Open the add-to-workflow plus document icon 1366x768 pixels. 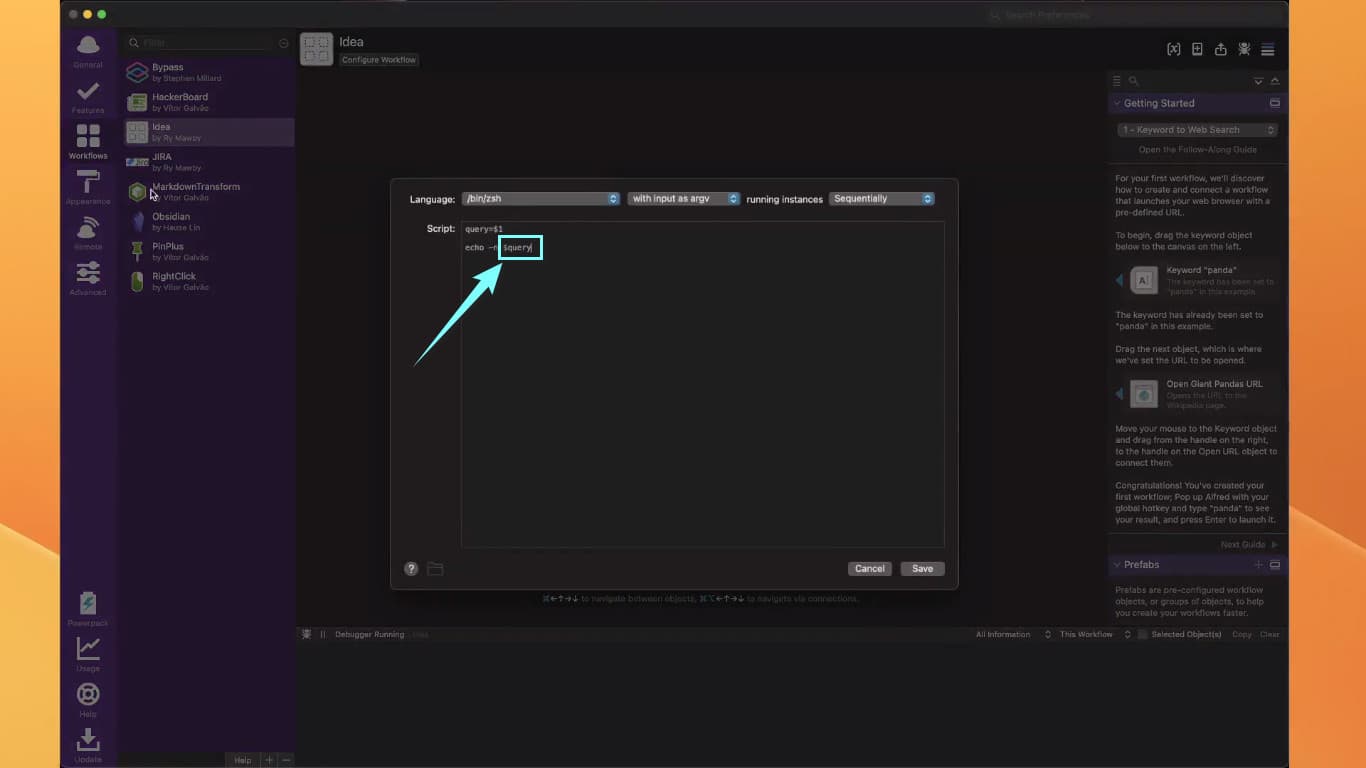[1197, 50]
